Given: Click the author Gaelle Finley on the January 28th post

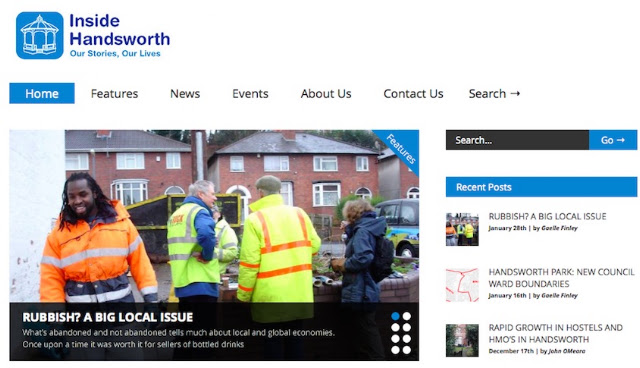Looking at the screenshot, I should point(559,228).
